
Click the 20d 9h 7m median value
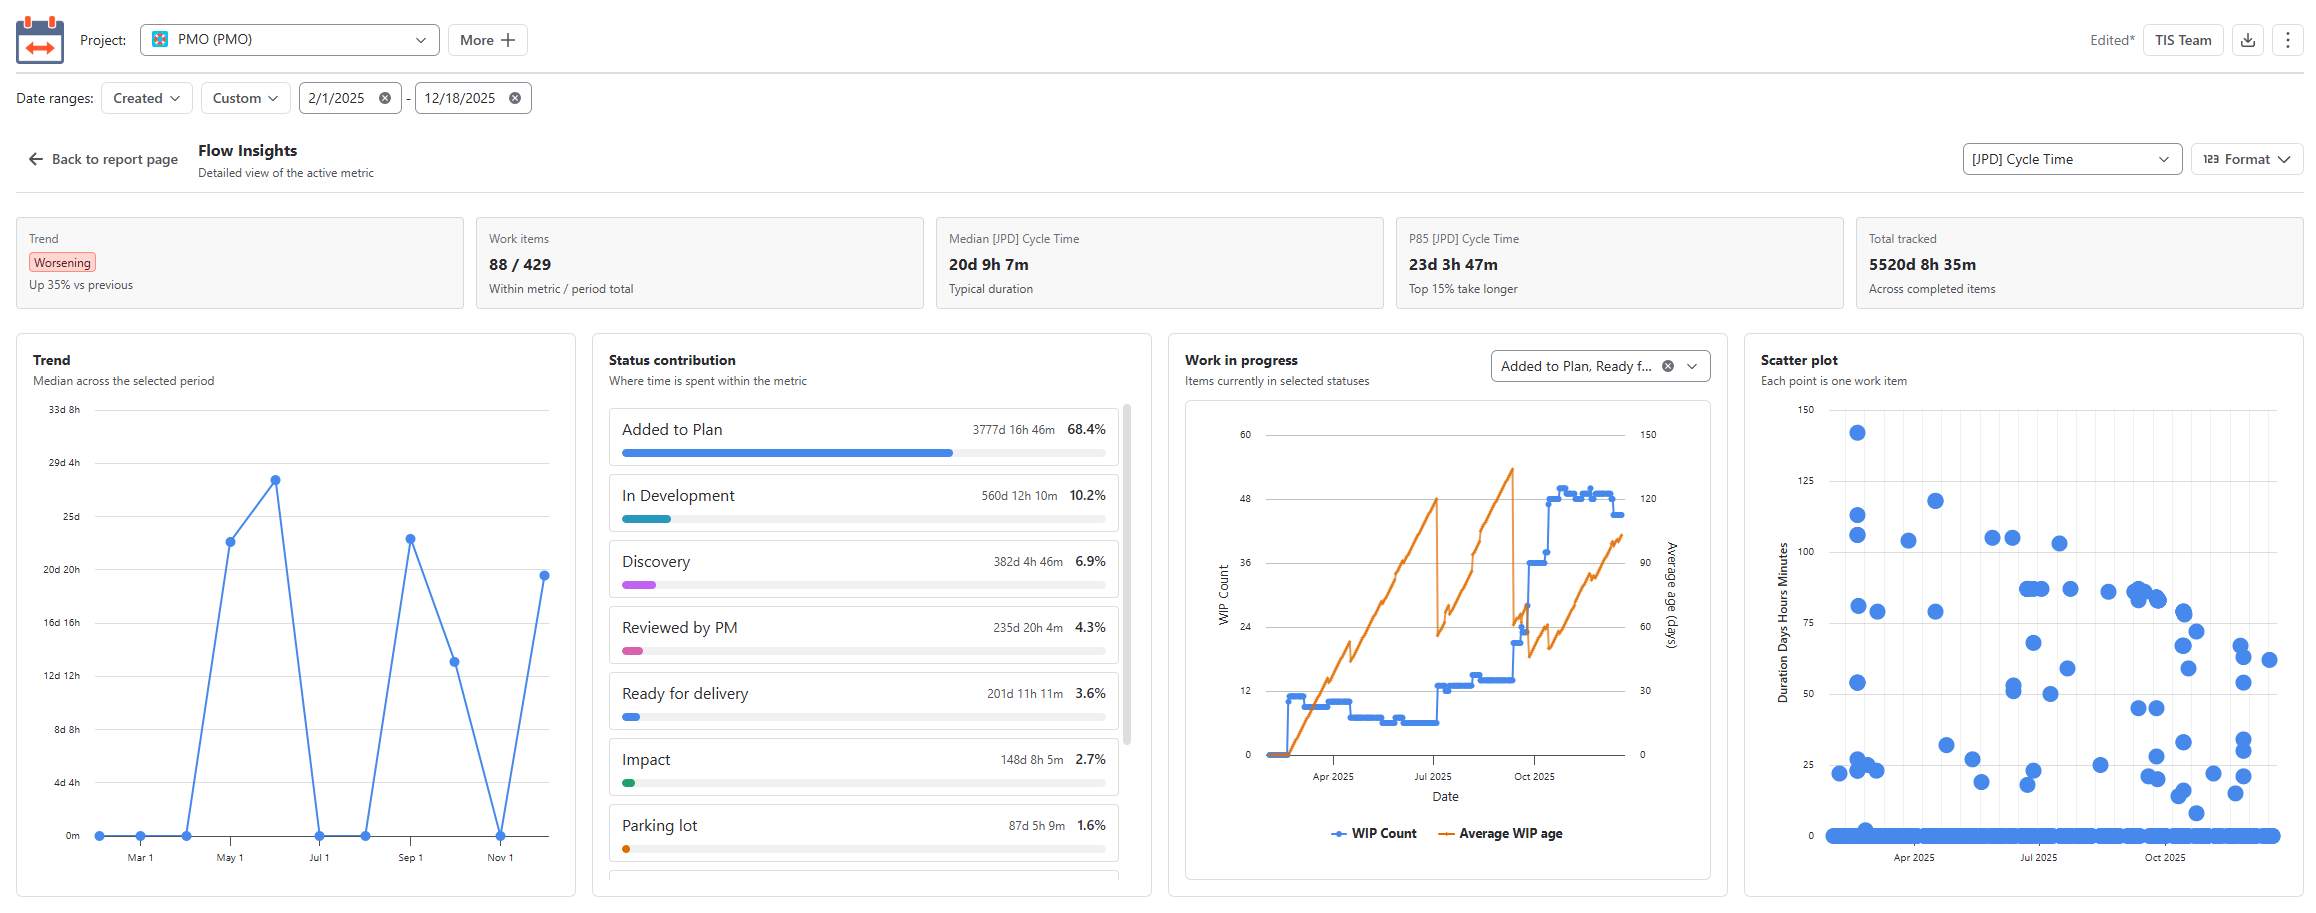tap(989, 265)
